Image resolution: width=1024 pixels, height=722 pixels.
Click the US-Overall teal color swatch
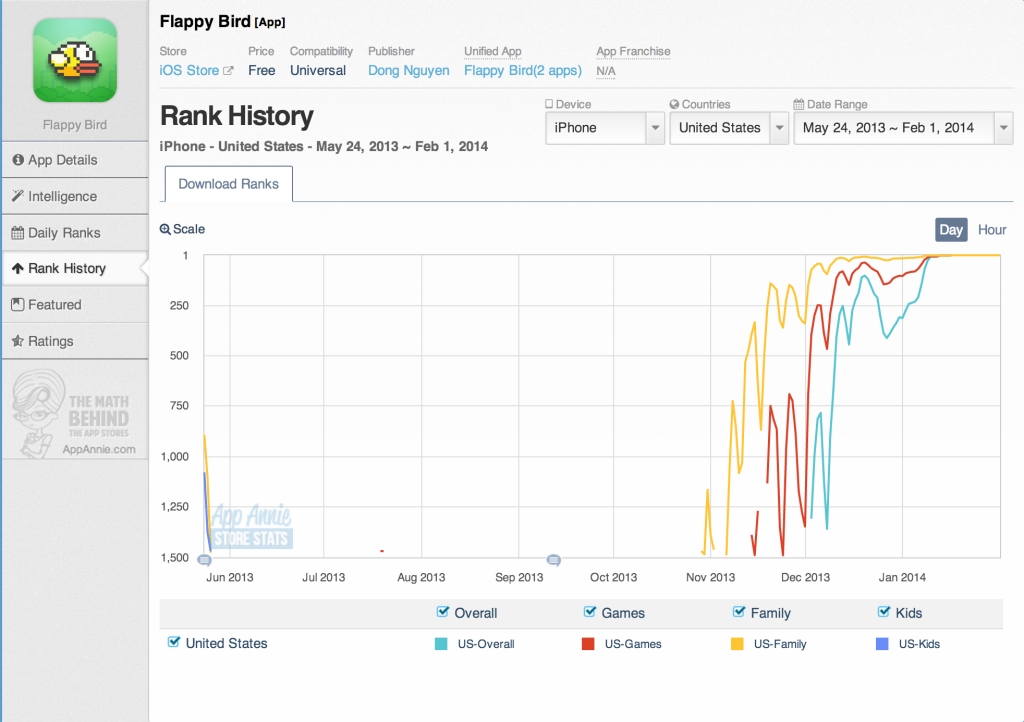pyautogui.click(x=441, y=644)
